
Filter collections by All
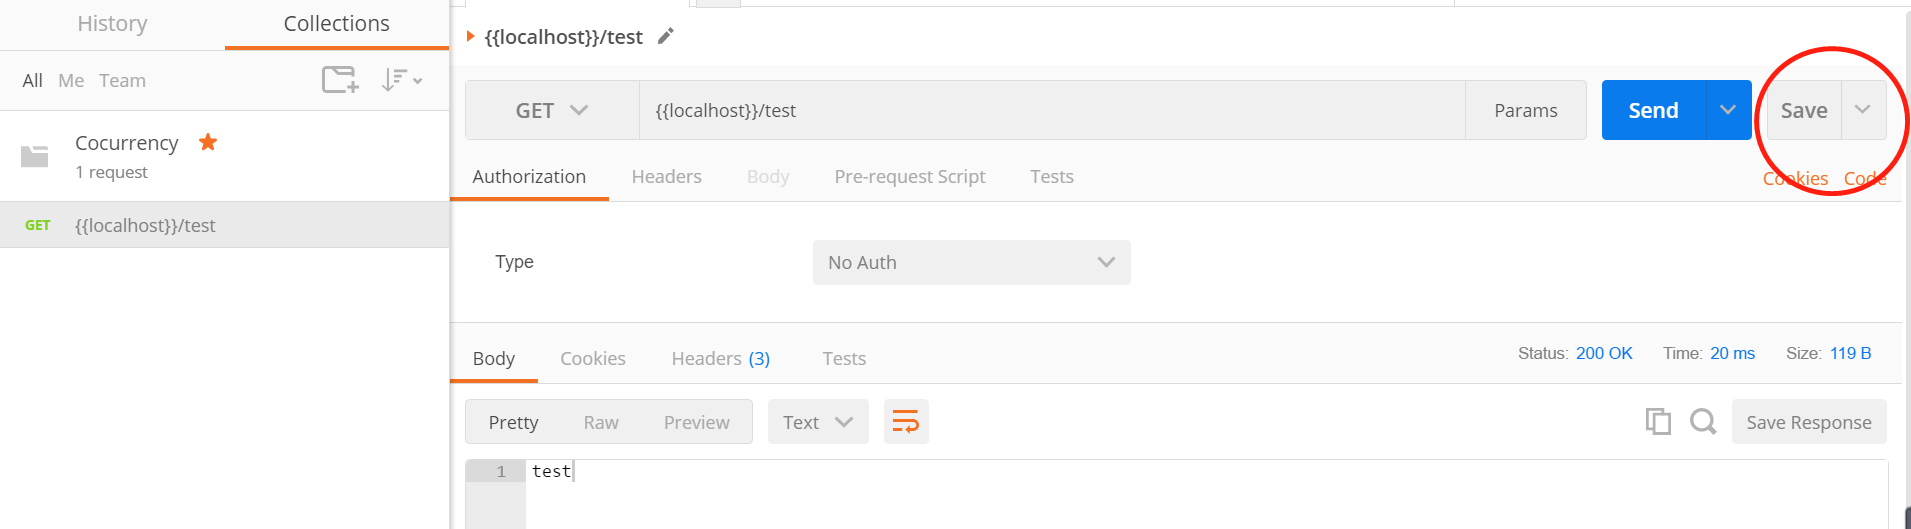click(x=33, y=81)
